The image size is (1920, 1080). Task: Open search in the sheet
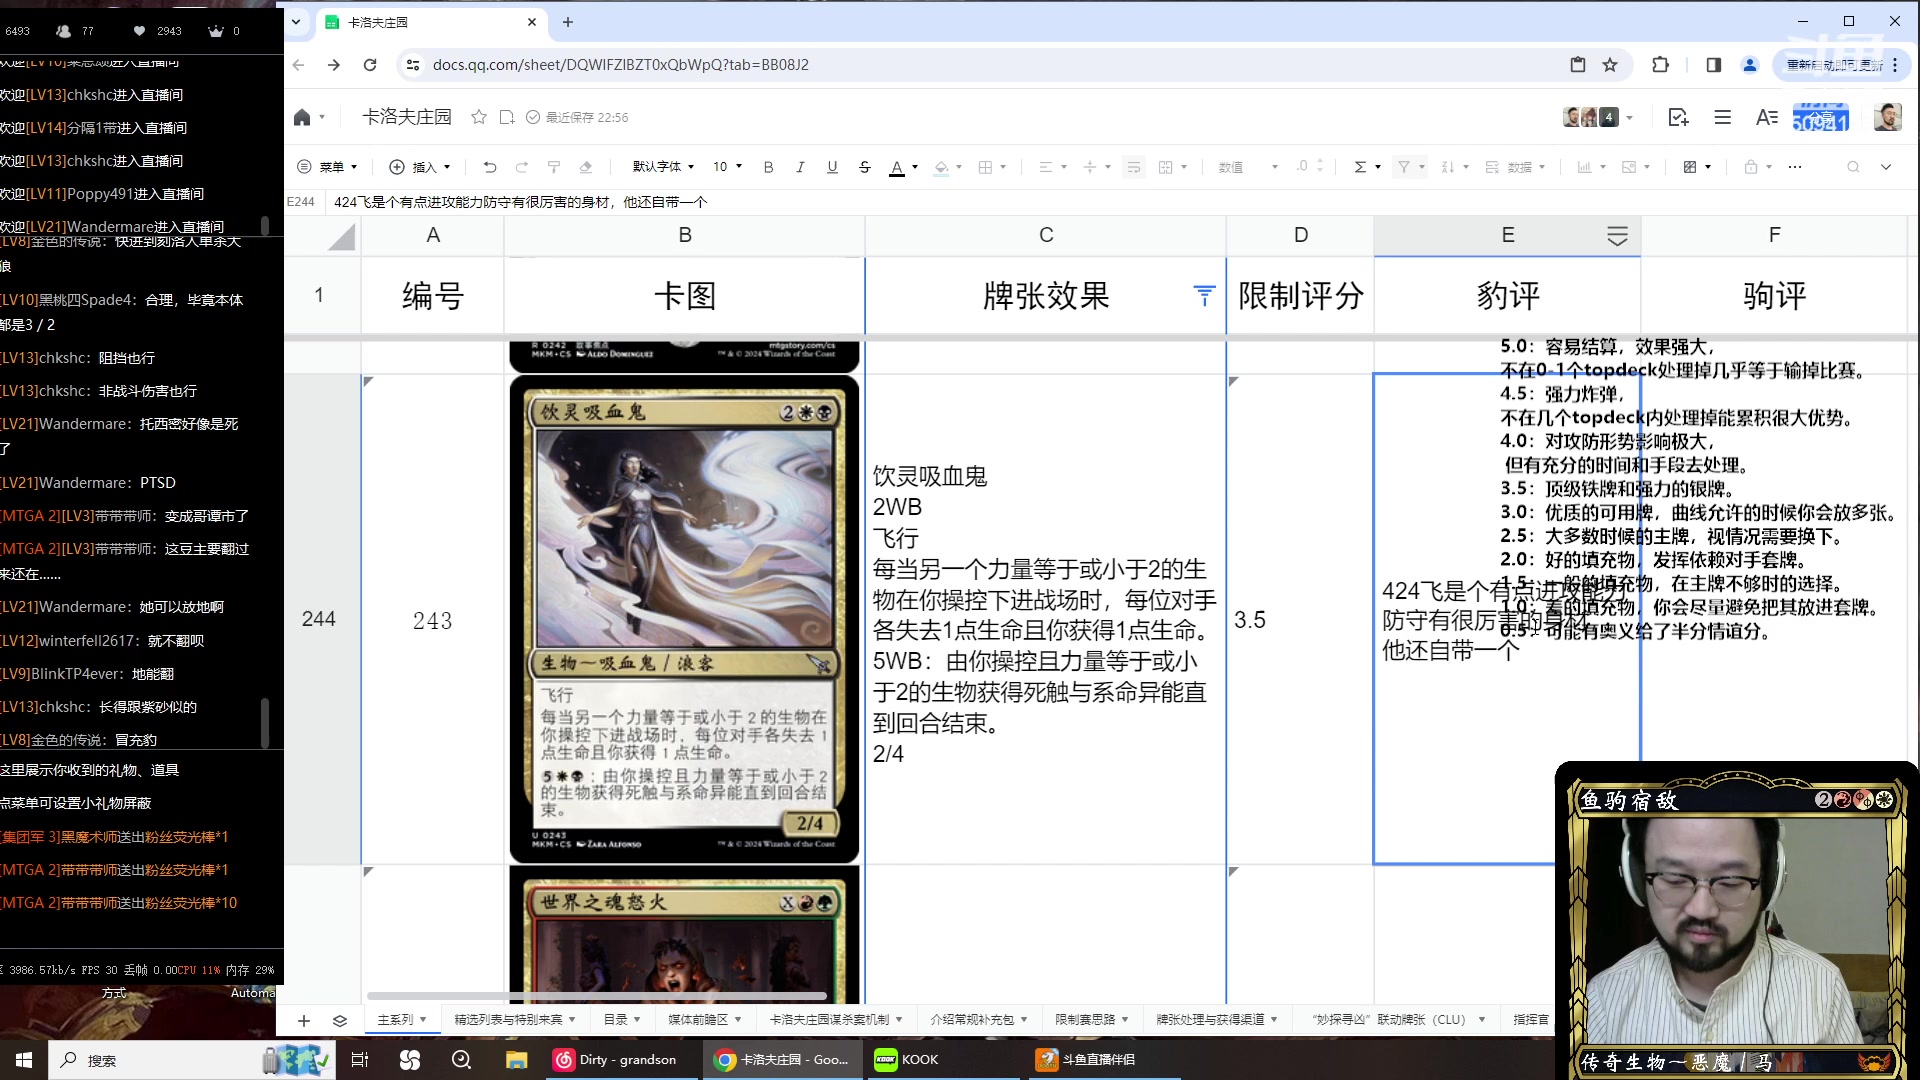click(1853, 167)
